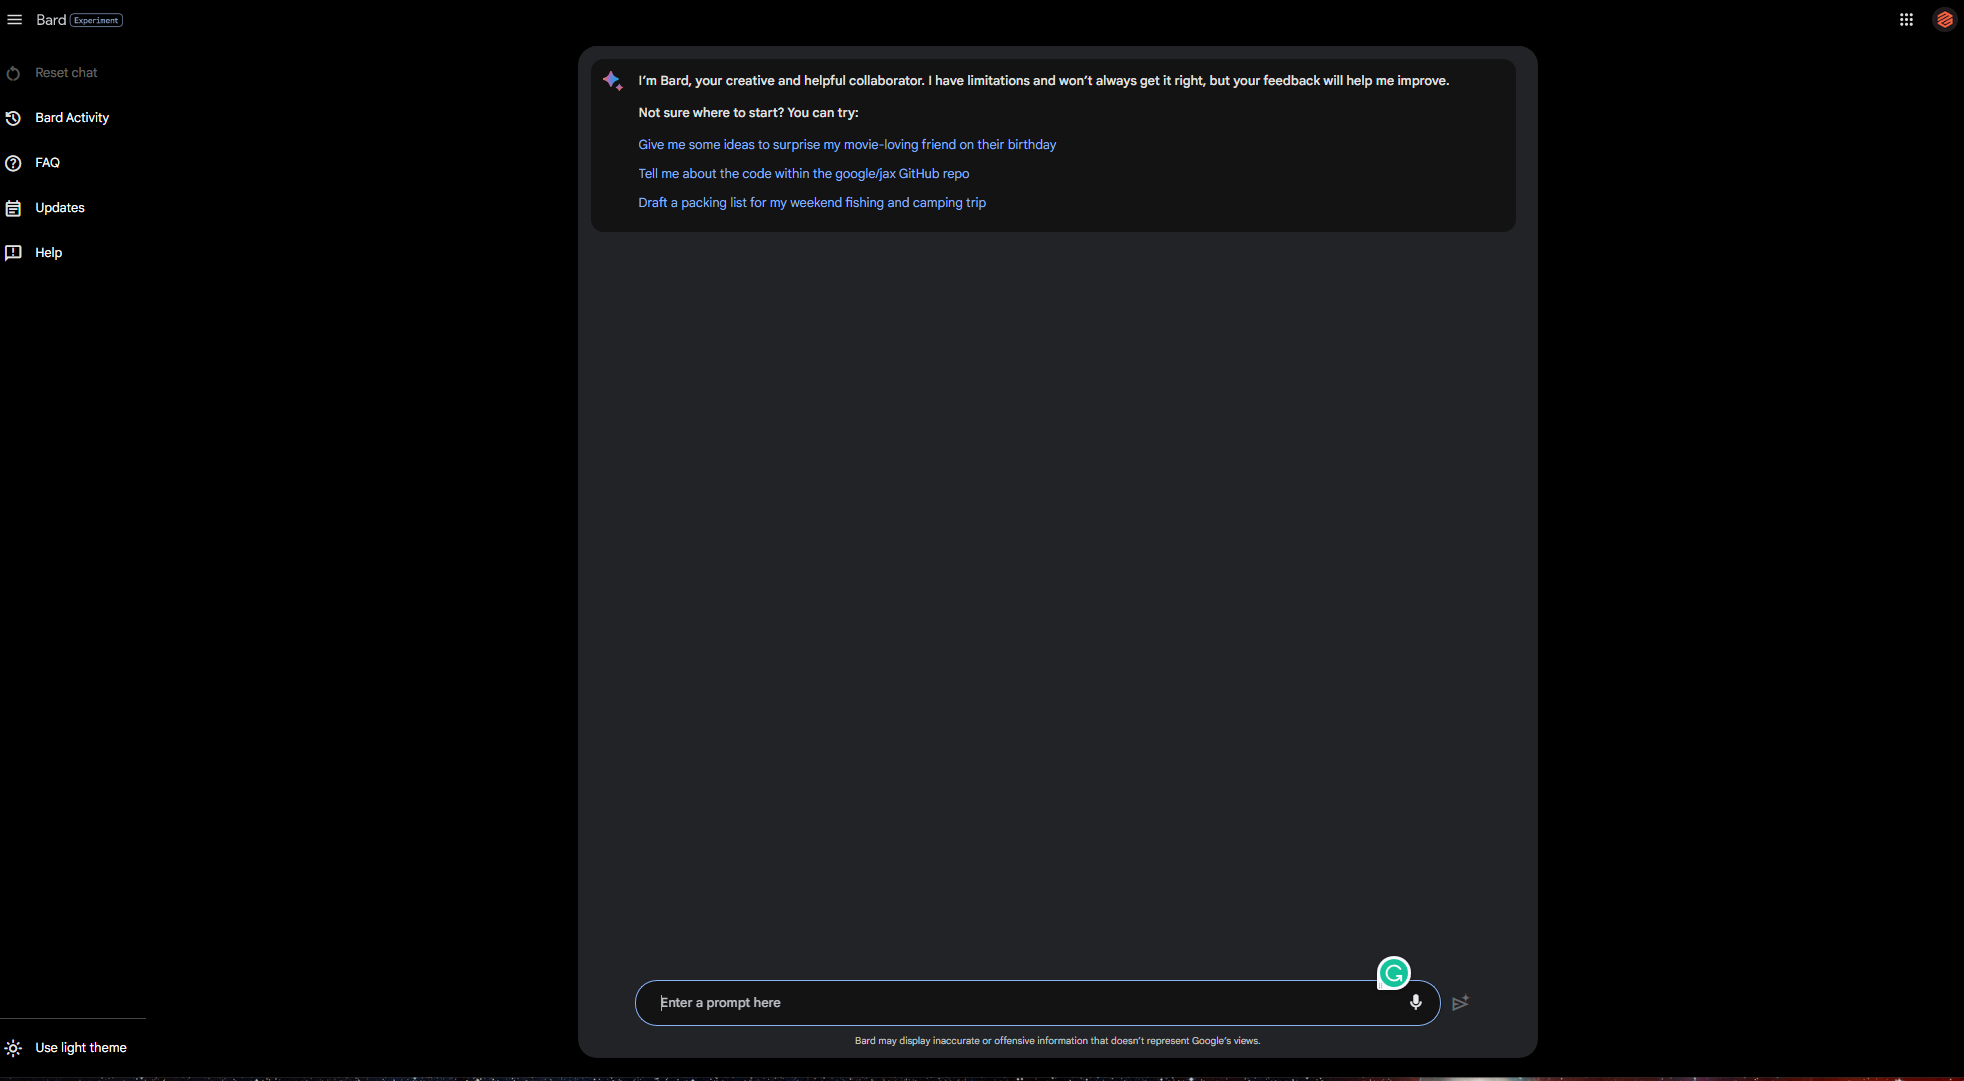Click the Experiment badge label

[x=96, y=20]
